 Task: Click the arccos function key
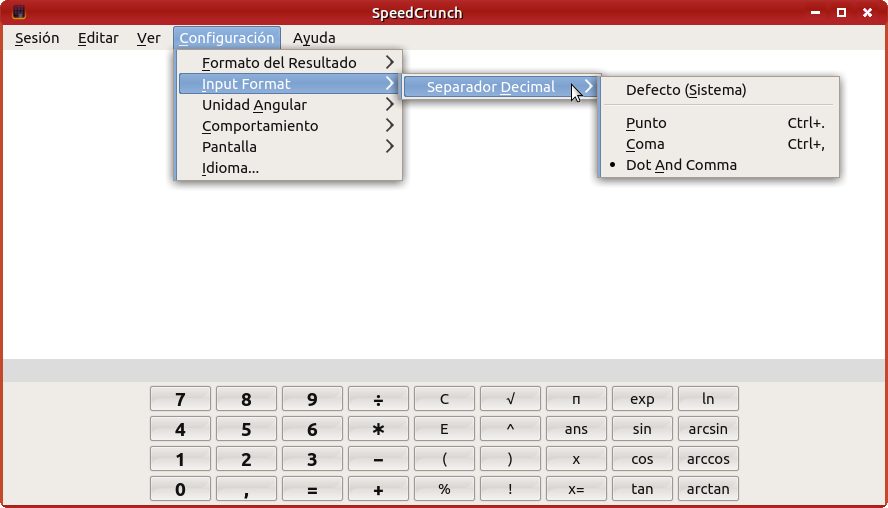click(708, 459)
